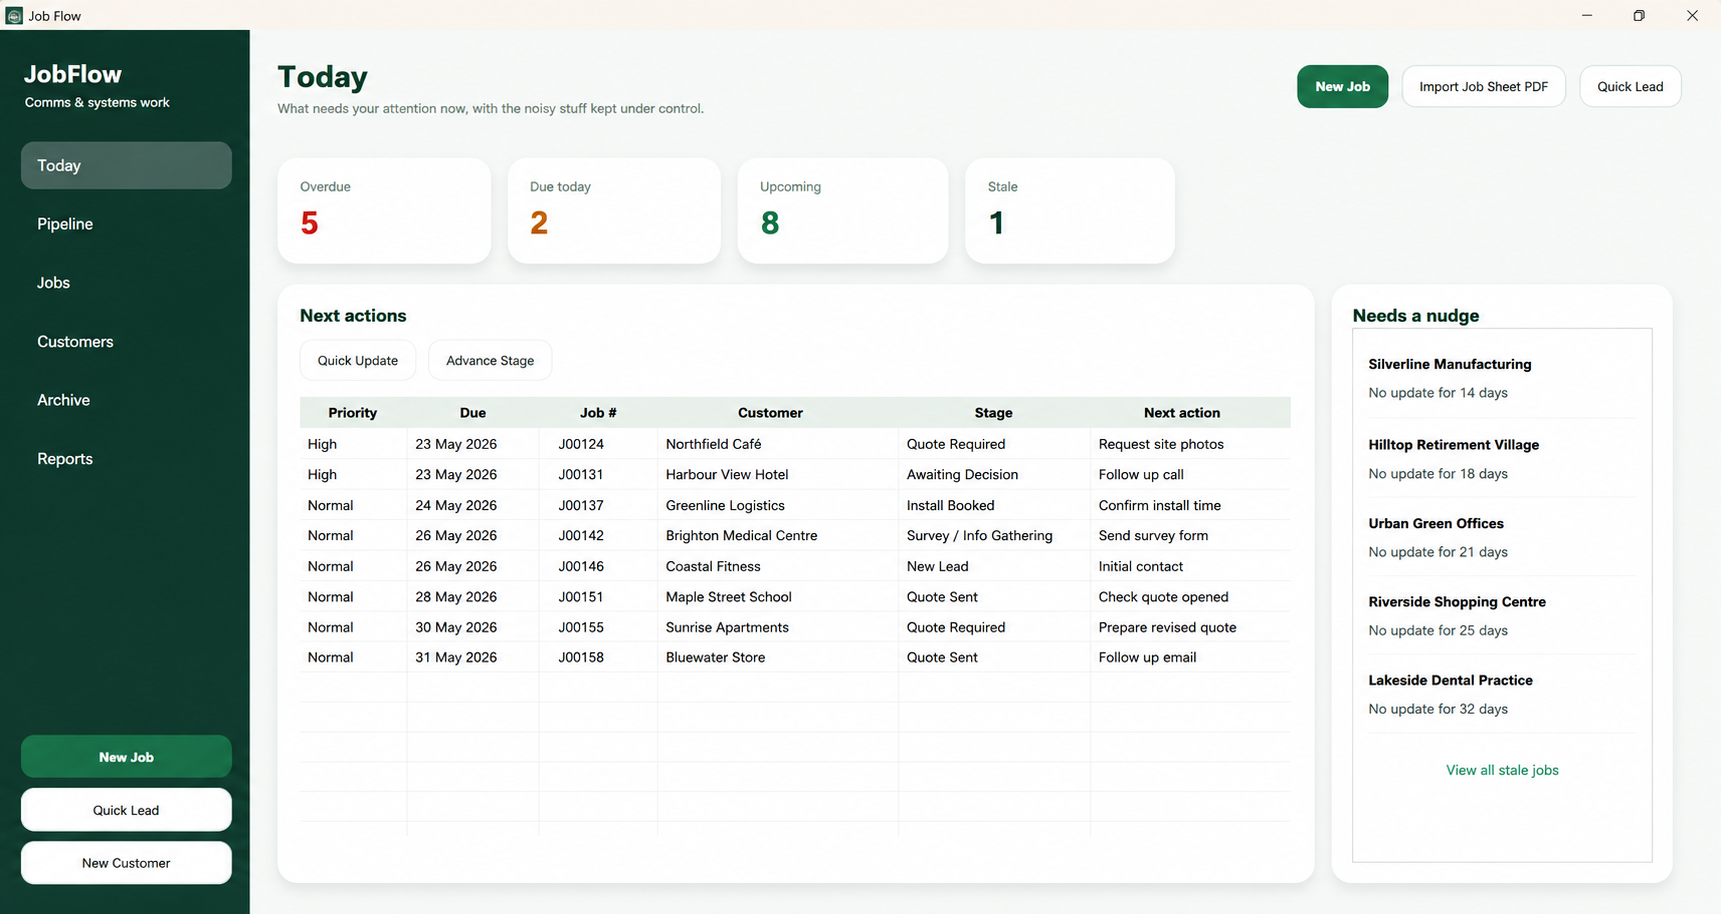Open Urban Green Offices nudge item
Viewport: 1721px width, 914px height.
(x=1502, y=537)
